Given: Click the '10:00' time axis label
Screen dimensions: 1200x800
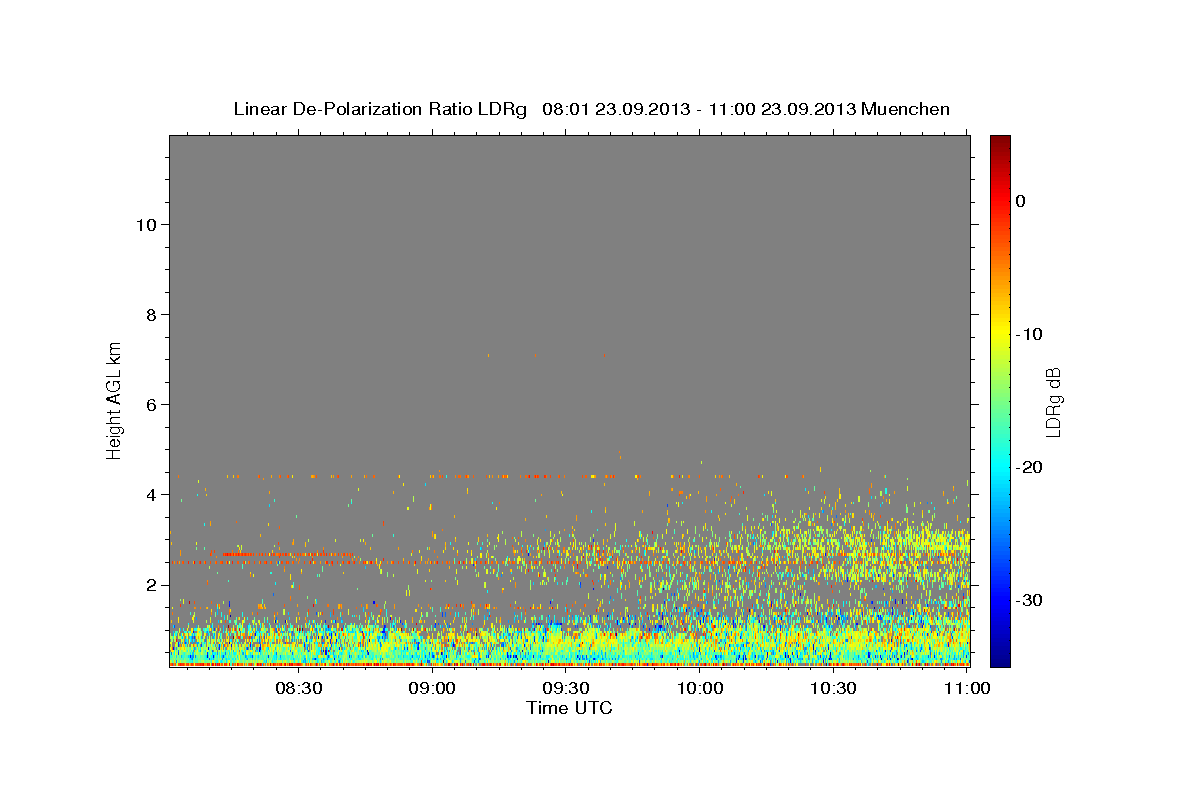Looking at the screenshot, I should click(x=700, y=688).
